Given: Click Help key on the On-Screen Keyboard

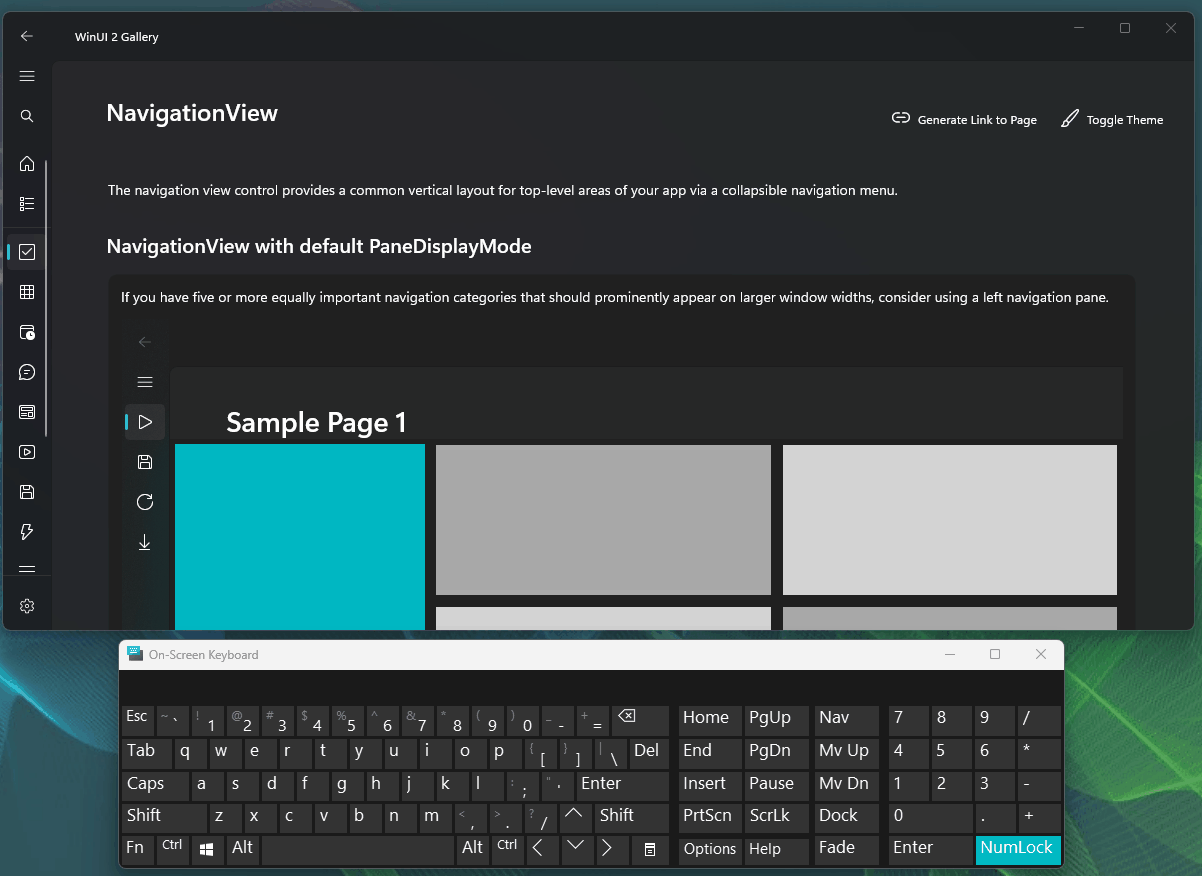Looking at the screenshot, I should tap(776, 850).
